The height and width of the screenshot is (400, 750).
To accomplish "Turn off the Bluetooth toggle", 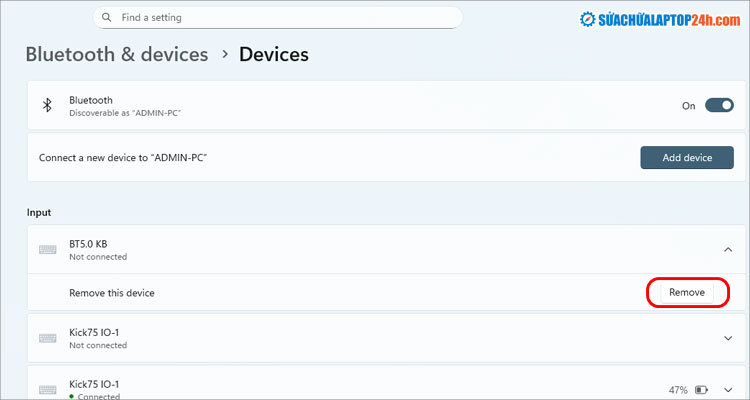I will 719,106.
